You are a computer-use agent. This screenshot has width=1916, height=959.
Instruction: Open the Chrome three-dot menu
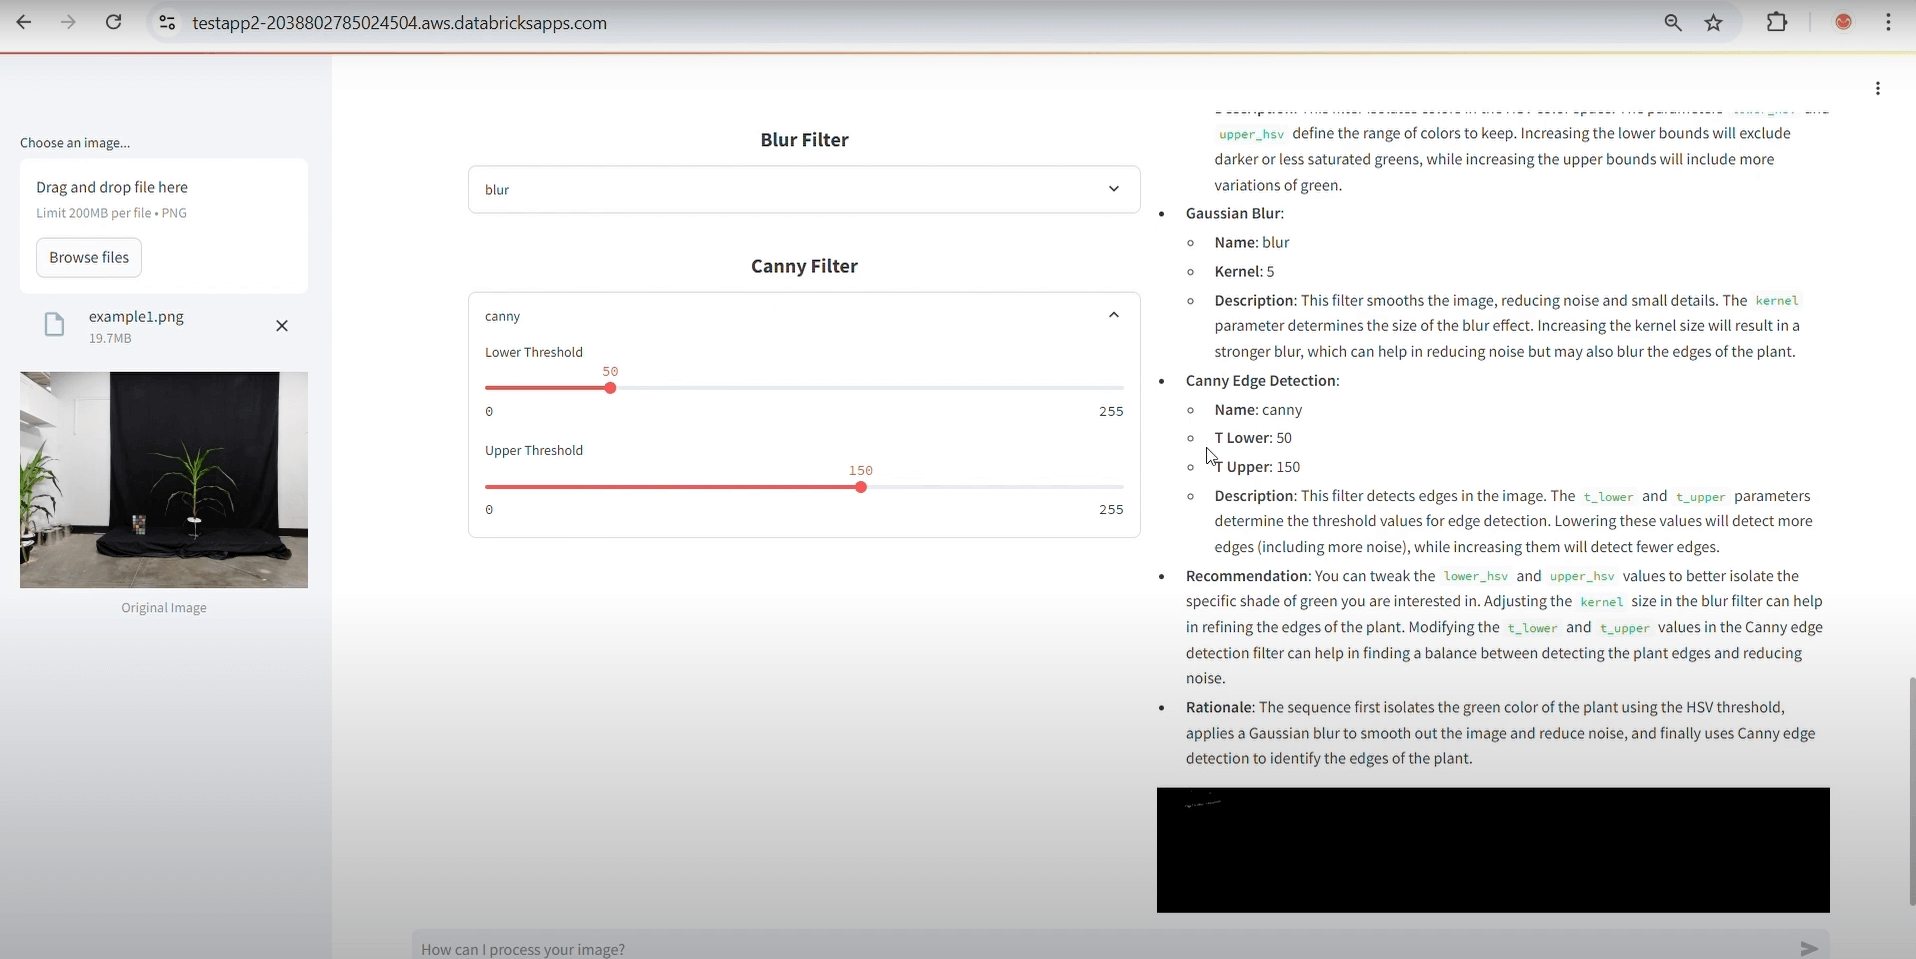point(1888,22)
